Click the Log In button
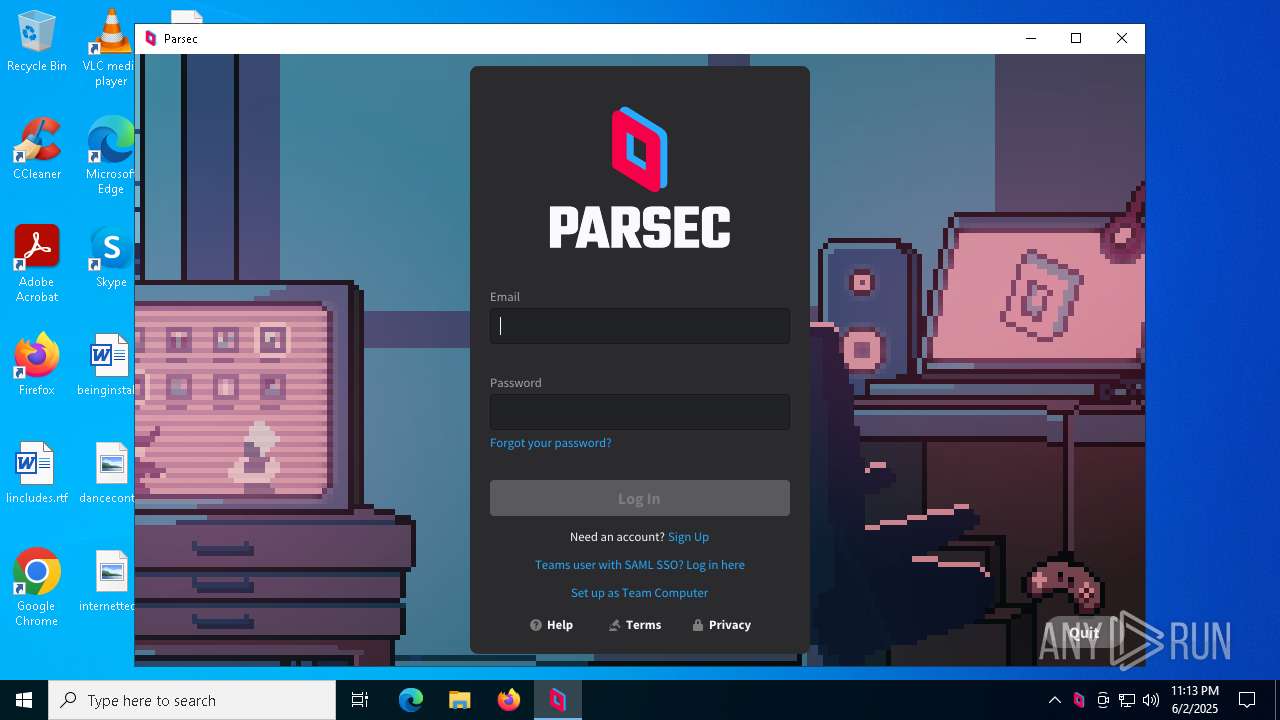The width and height of the screenshot is (1280, 720). [x=640, y=498]
